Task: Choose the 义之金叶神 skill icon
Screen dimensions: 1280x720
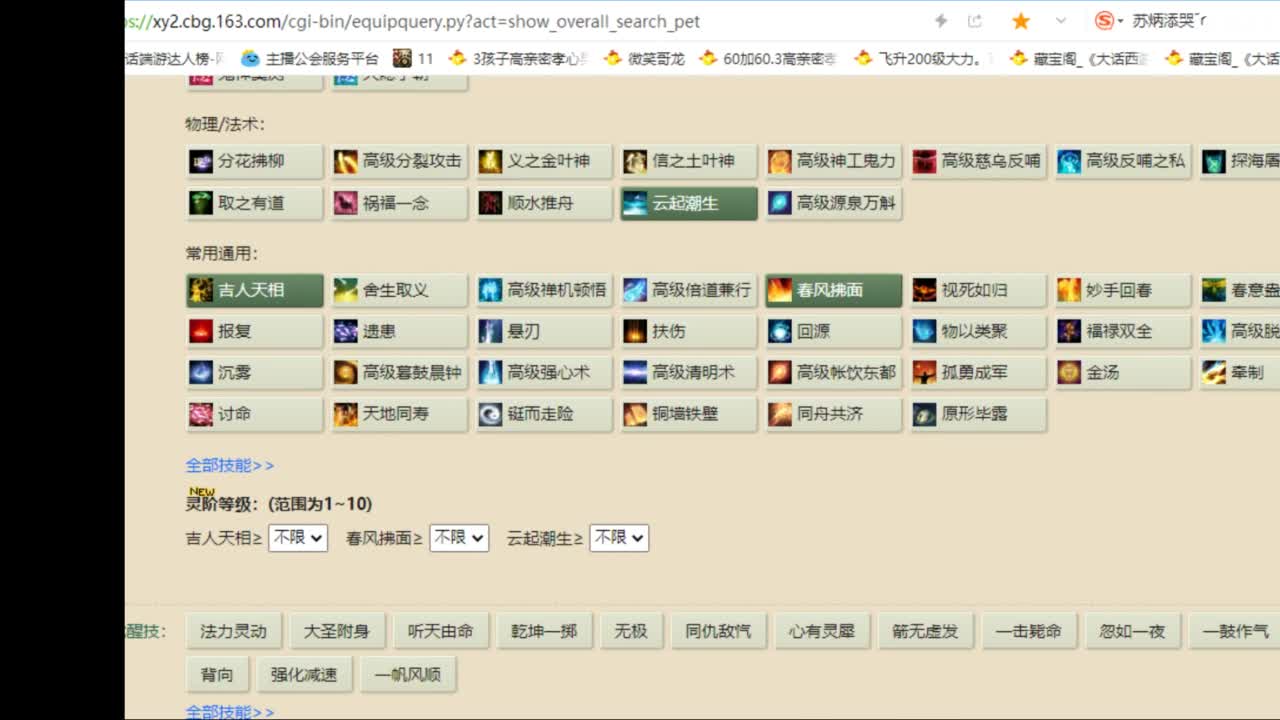Action: coord(490,161)
